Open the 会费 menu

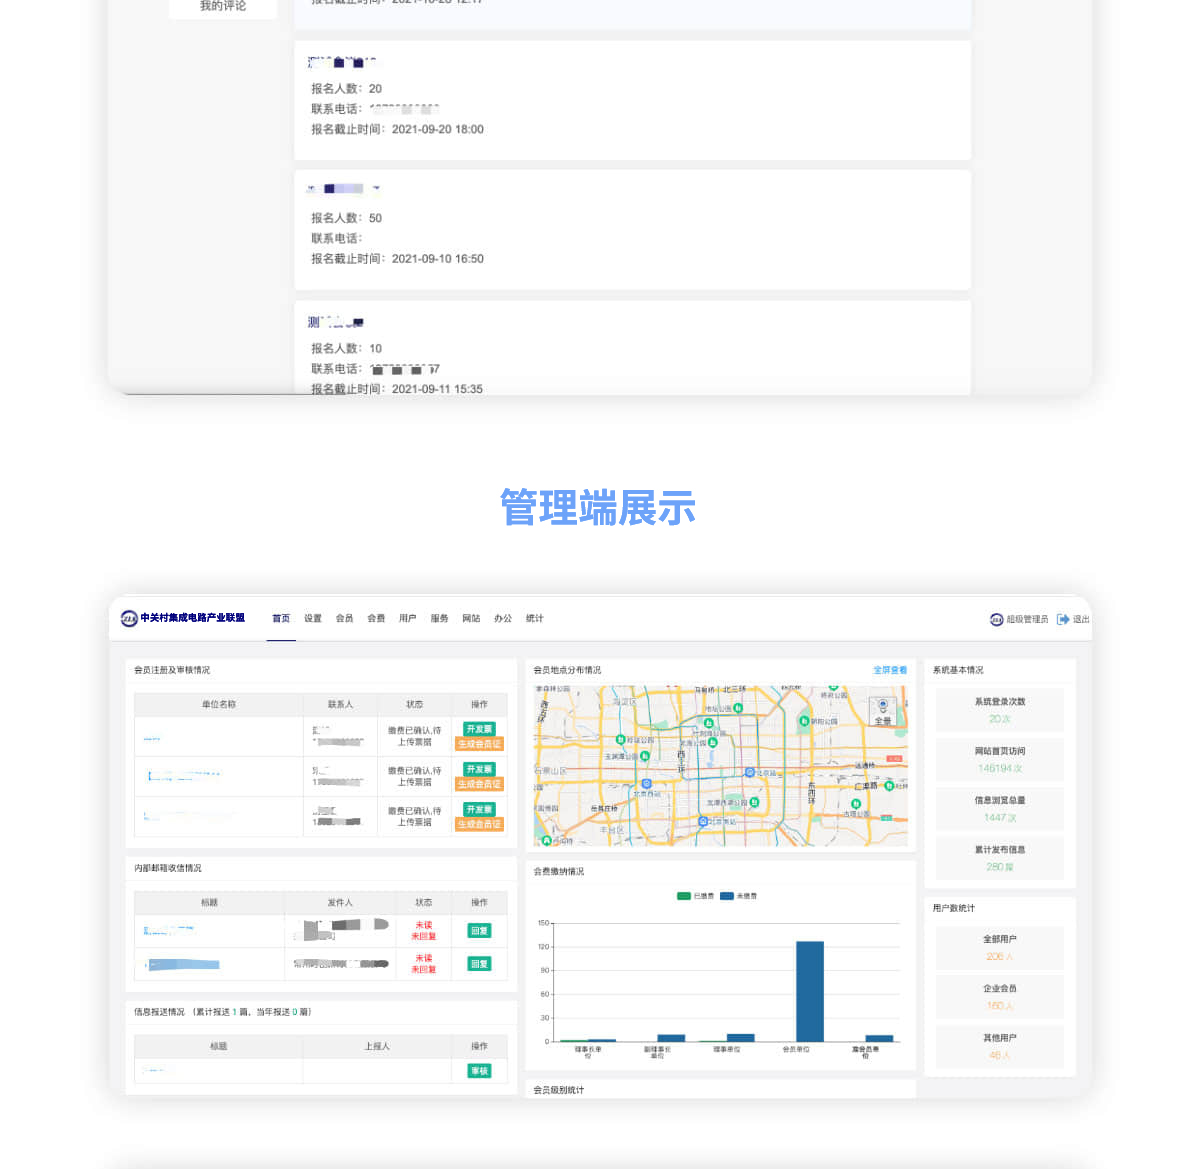point(376,619)
